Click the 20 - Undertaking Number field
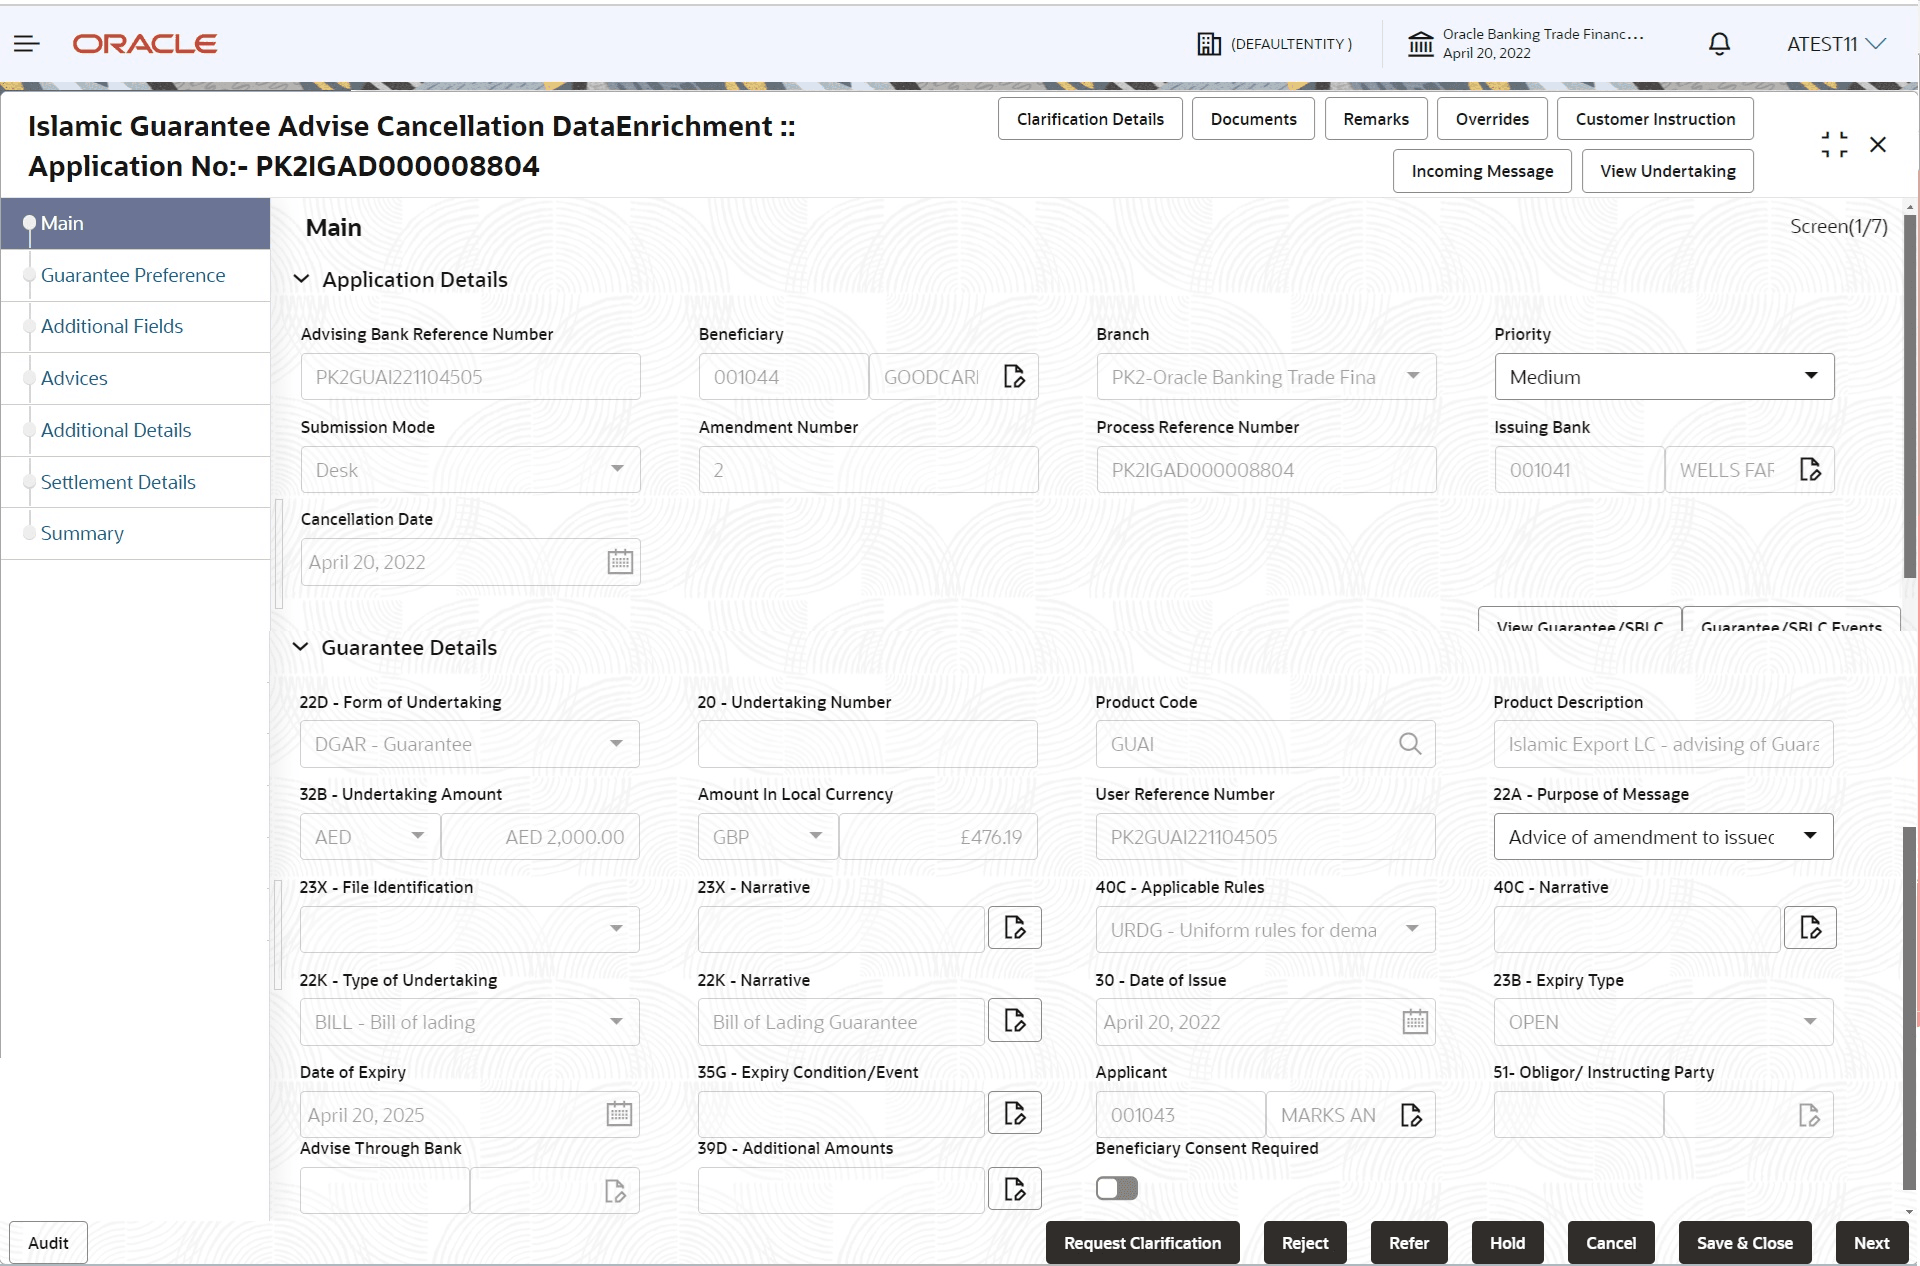 (866, 744)
